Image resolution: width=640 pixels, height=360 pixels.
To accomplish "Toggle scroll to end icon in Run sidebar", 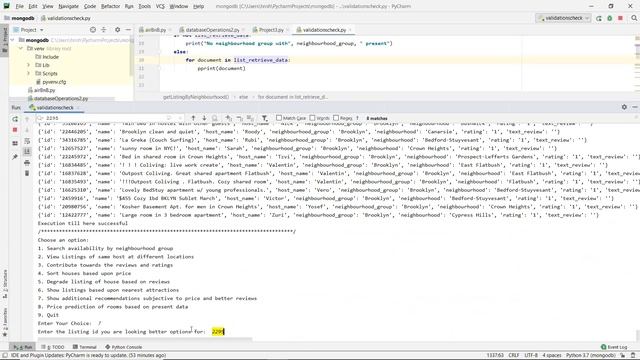I will [27, 151].
